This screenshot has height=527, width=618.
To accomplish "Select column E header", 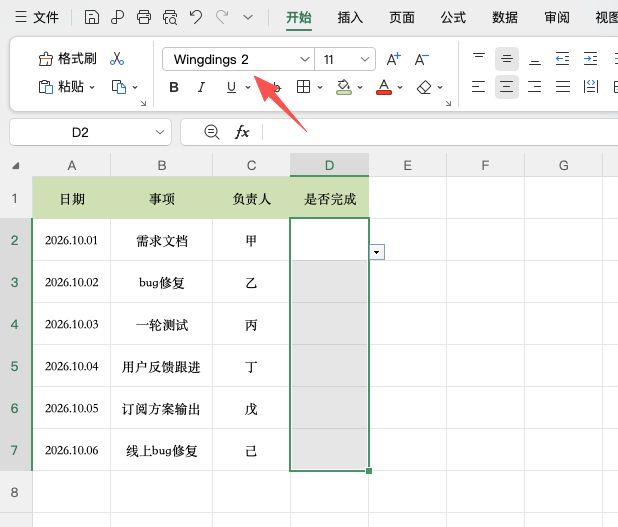I will coord(408,165).
